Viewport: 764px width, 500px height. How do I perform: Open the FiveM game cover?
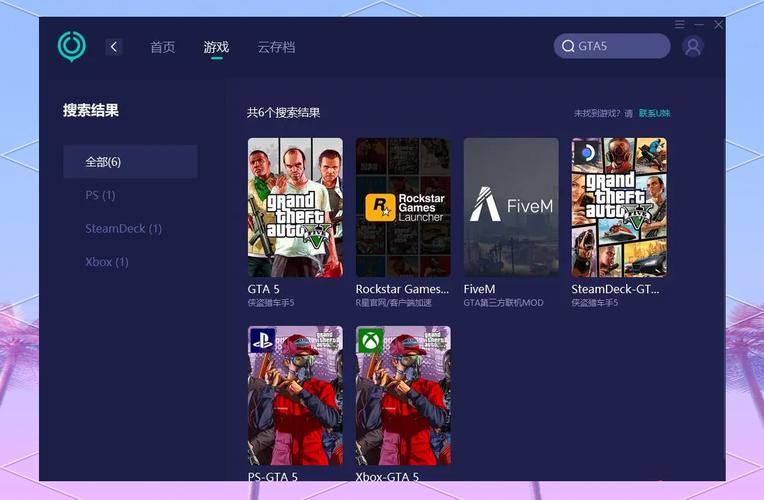[x=511, y=208]
